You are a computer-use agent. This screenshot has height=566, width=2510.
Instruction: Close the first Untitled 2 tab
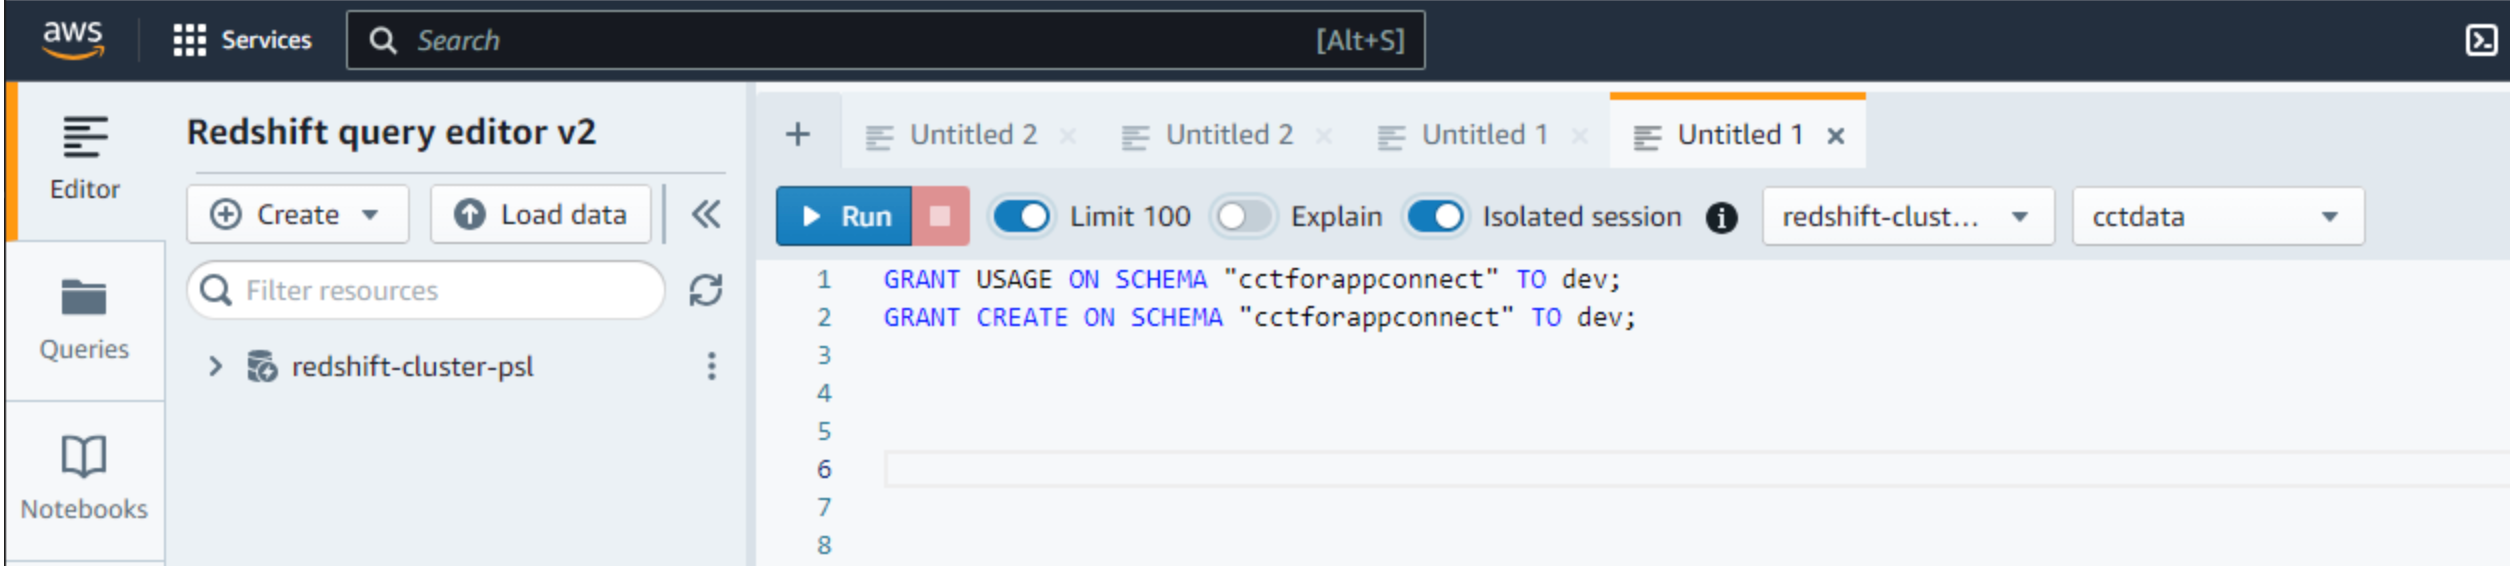[x=1068, y=135]
